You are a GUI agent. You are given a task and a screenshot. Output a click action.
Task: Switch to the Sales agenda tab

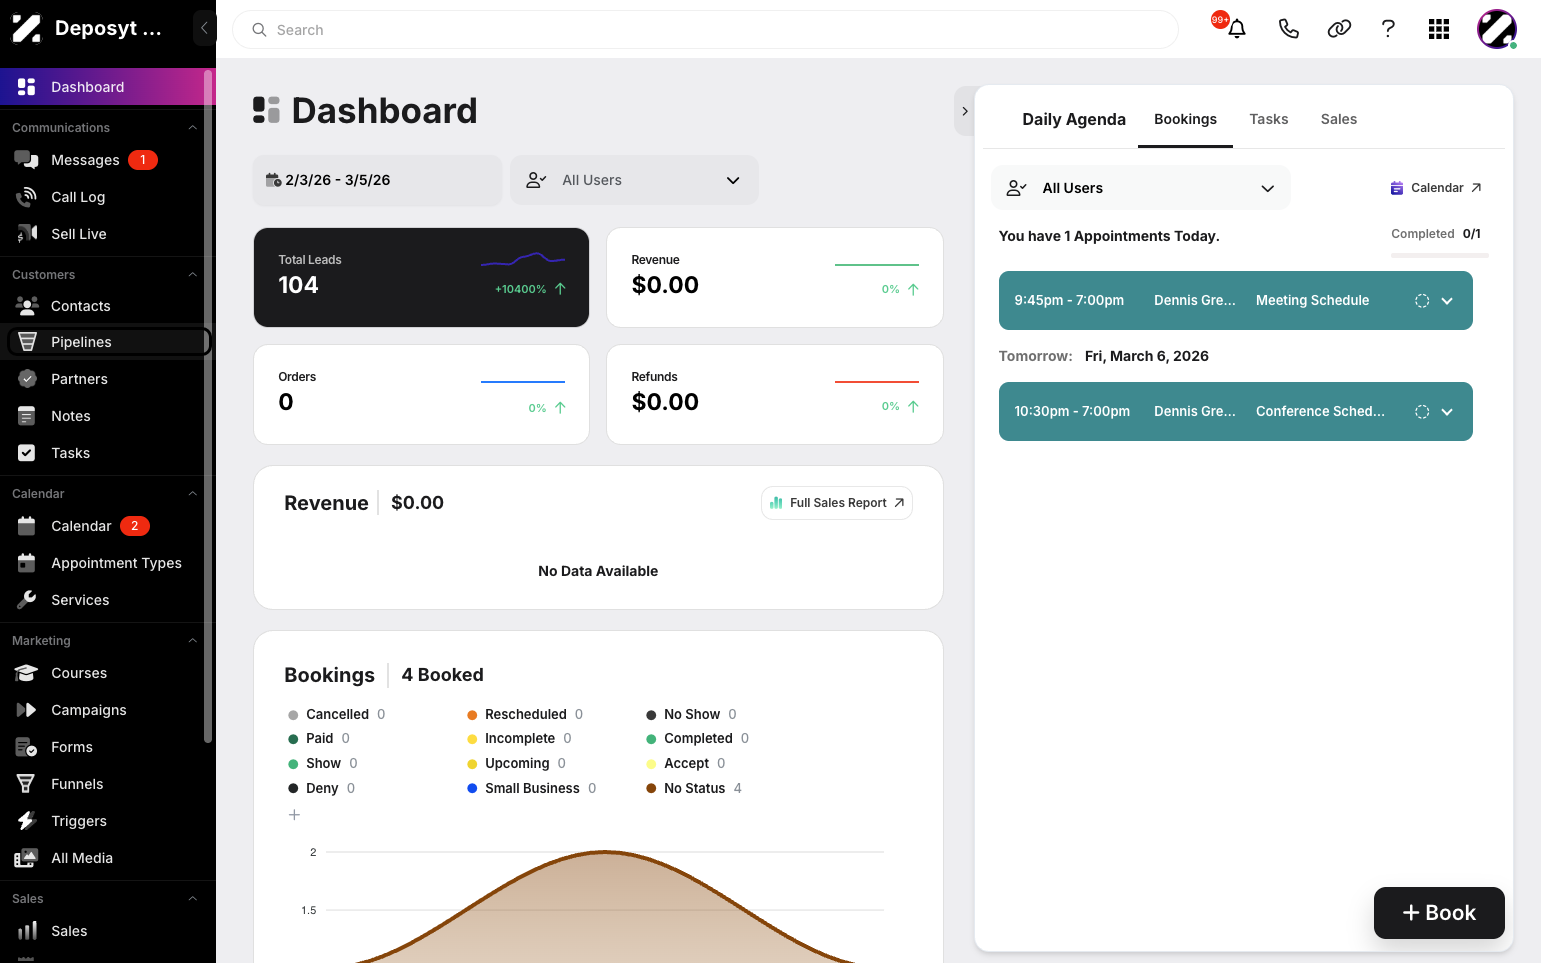(x=1338, y=119)
